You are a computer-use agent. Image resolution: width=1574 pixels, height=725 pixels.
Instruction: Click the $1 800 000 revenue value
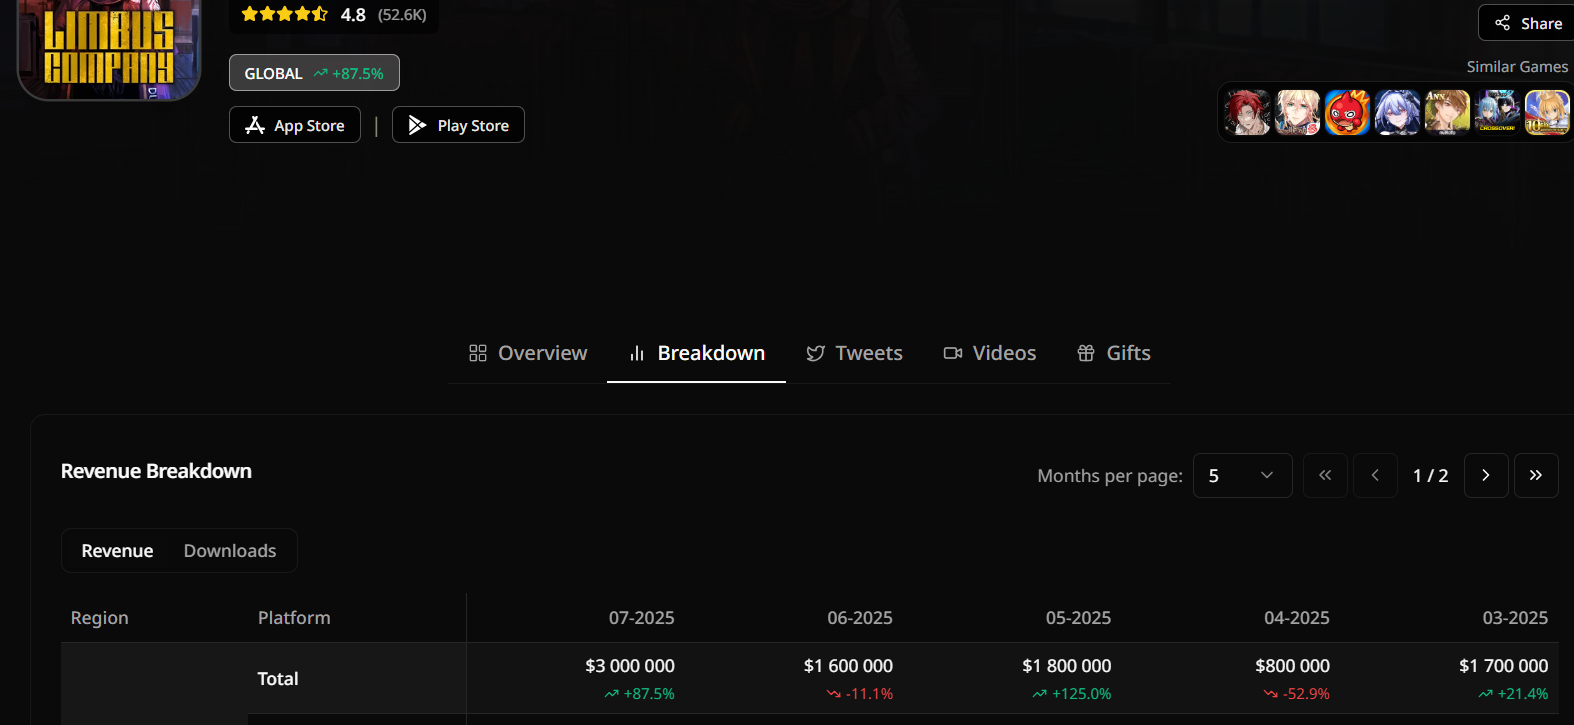[x=1067, y=666]
